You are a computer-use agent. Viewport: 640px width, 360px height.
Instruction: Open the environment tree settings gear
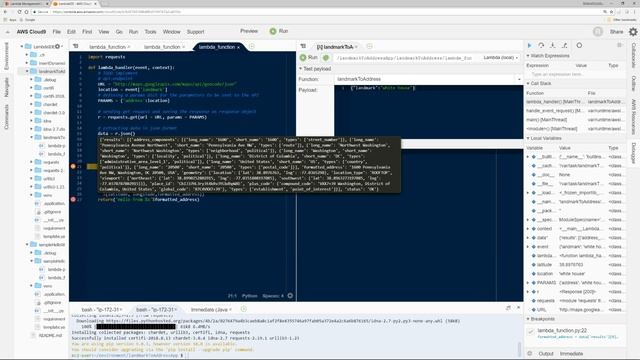(58, 47)
